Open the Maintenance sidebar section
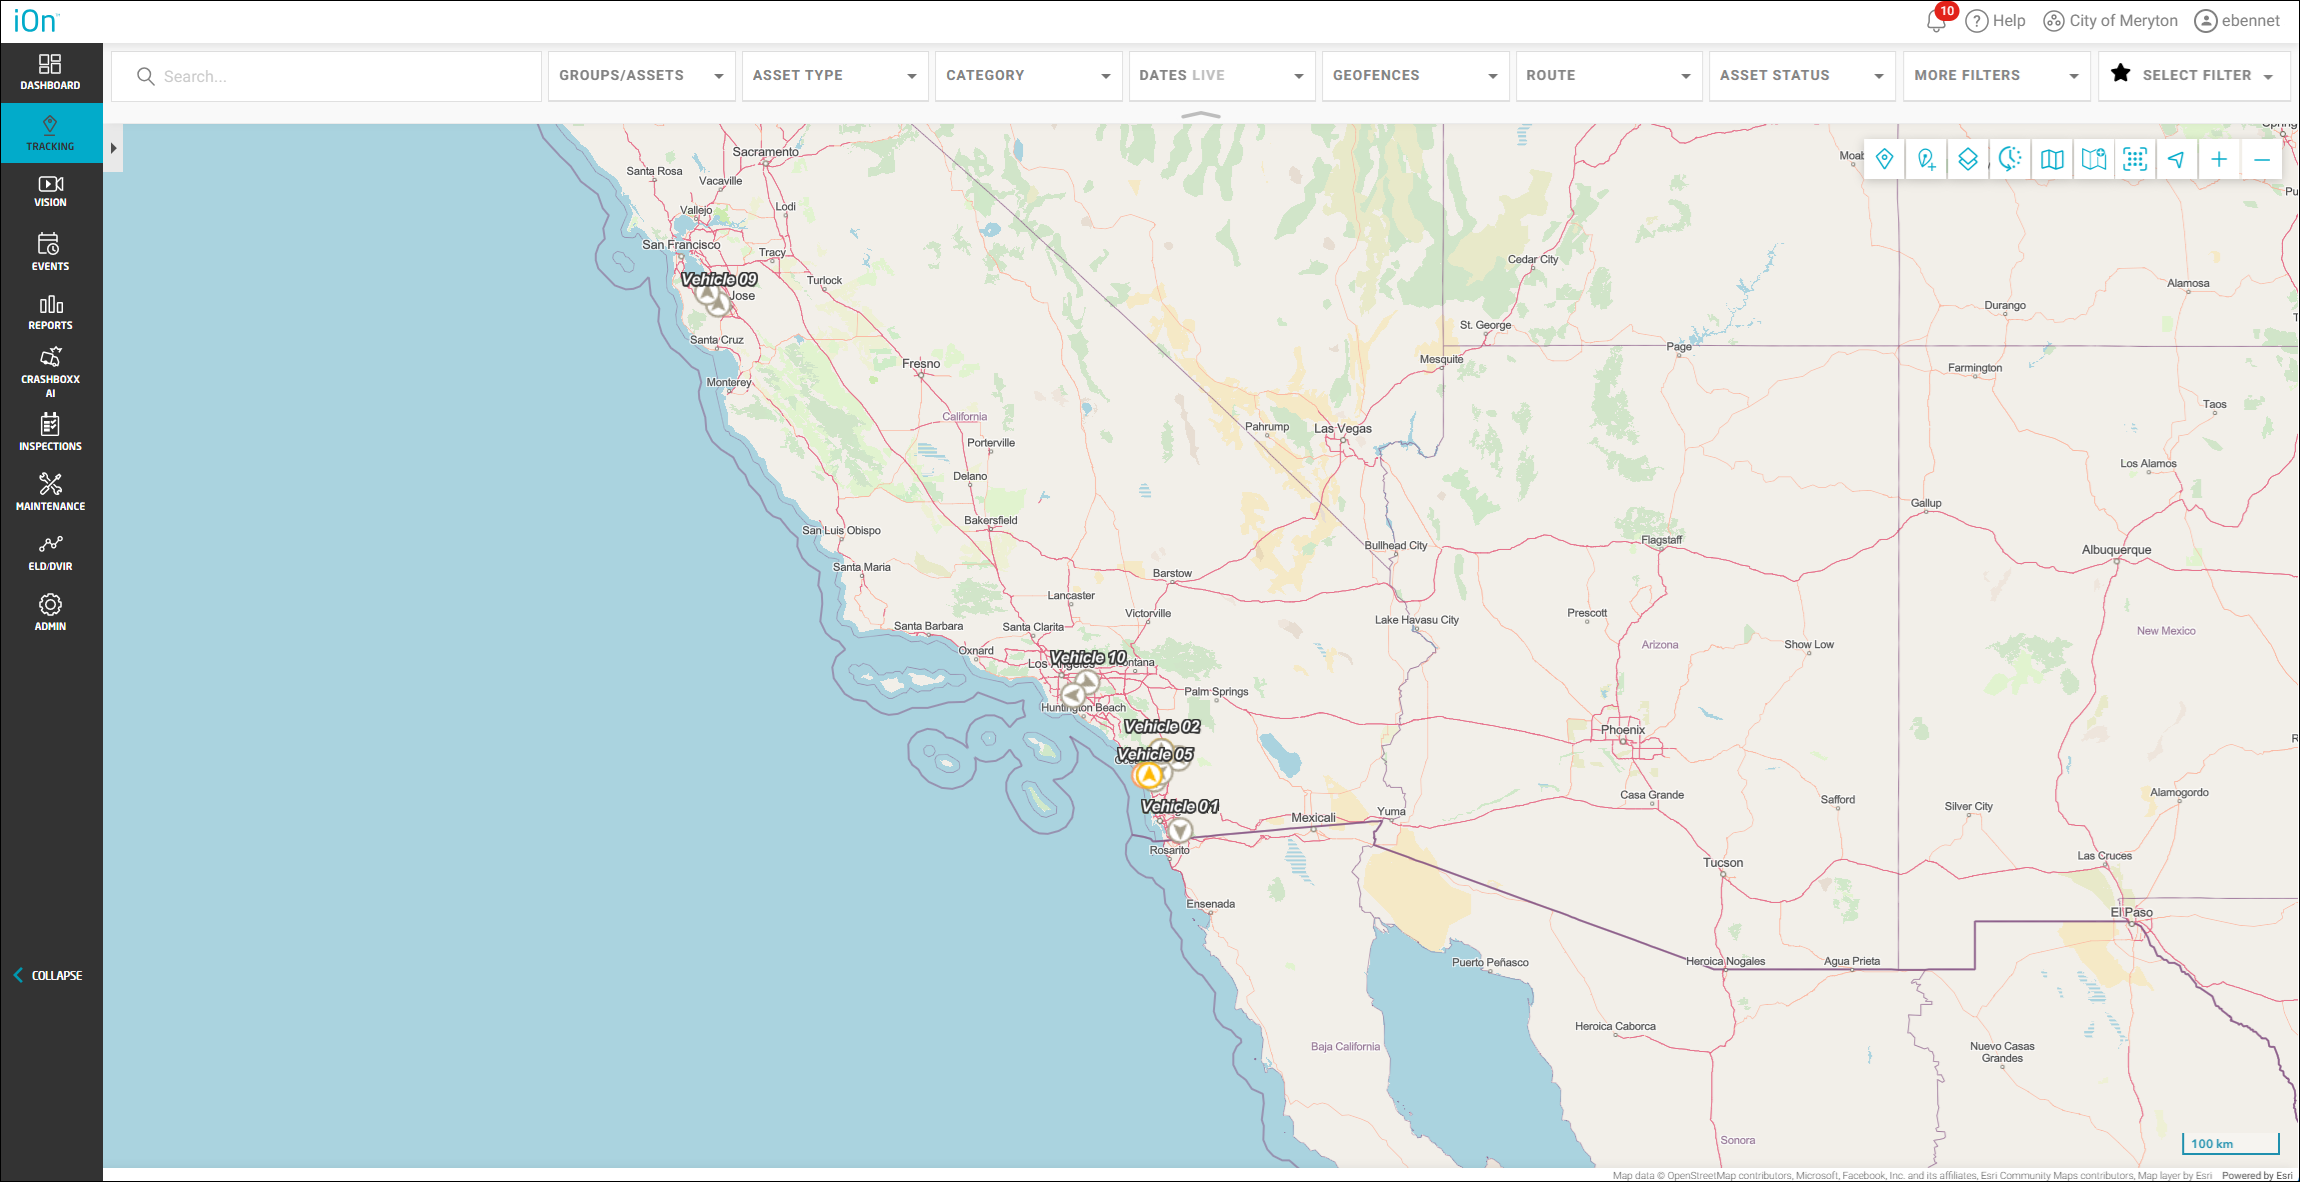Viewport: 2300px width, 1182px height. coord(50,492)
